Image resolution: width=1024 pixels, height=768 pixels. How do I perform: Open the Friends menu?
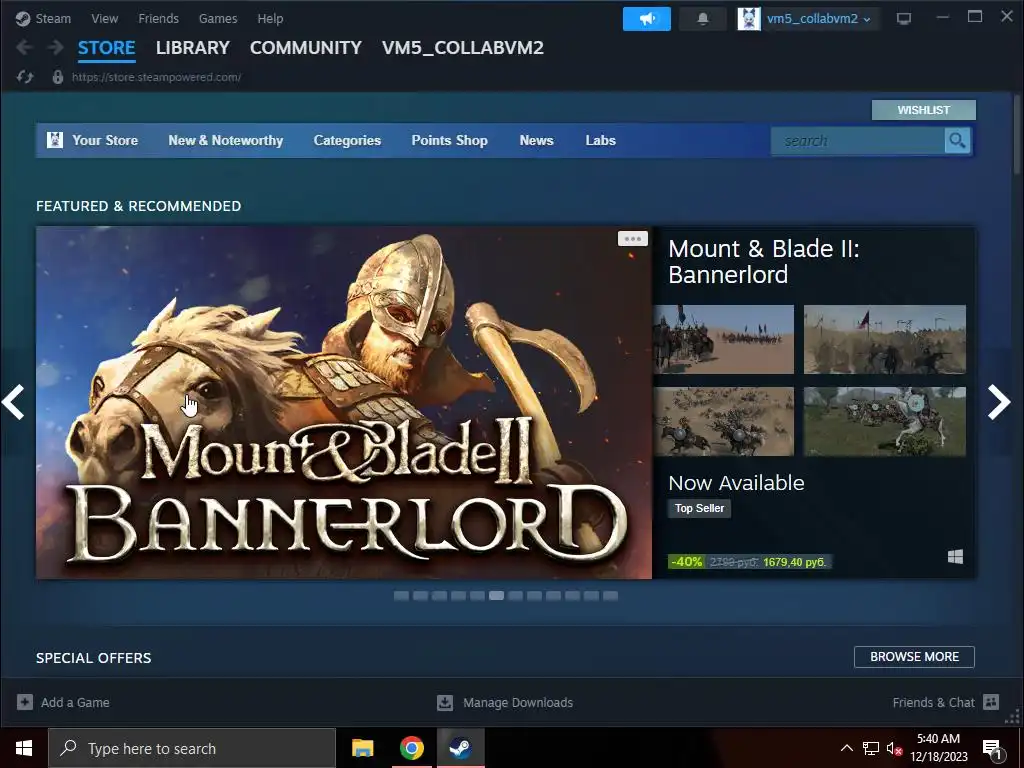pyautogui.click(x=158, y=18)
